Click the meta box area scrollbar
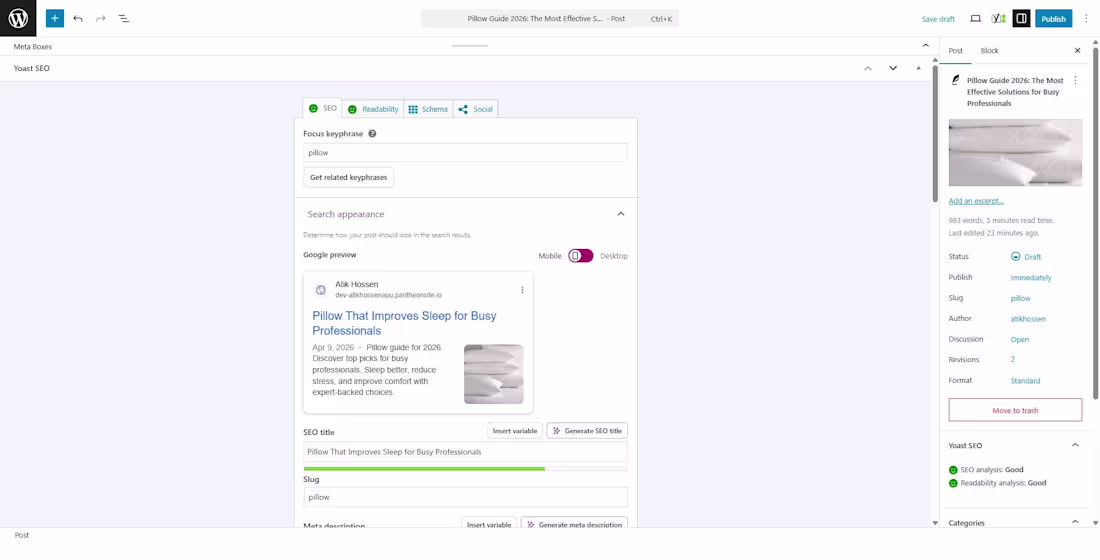The height and width of the screenshot is (560, 1100). 935,133
